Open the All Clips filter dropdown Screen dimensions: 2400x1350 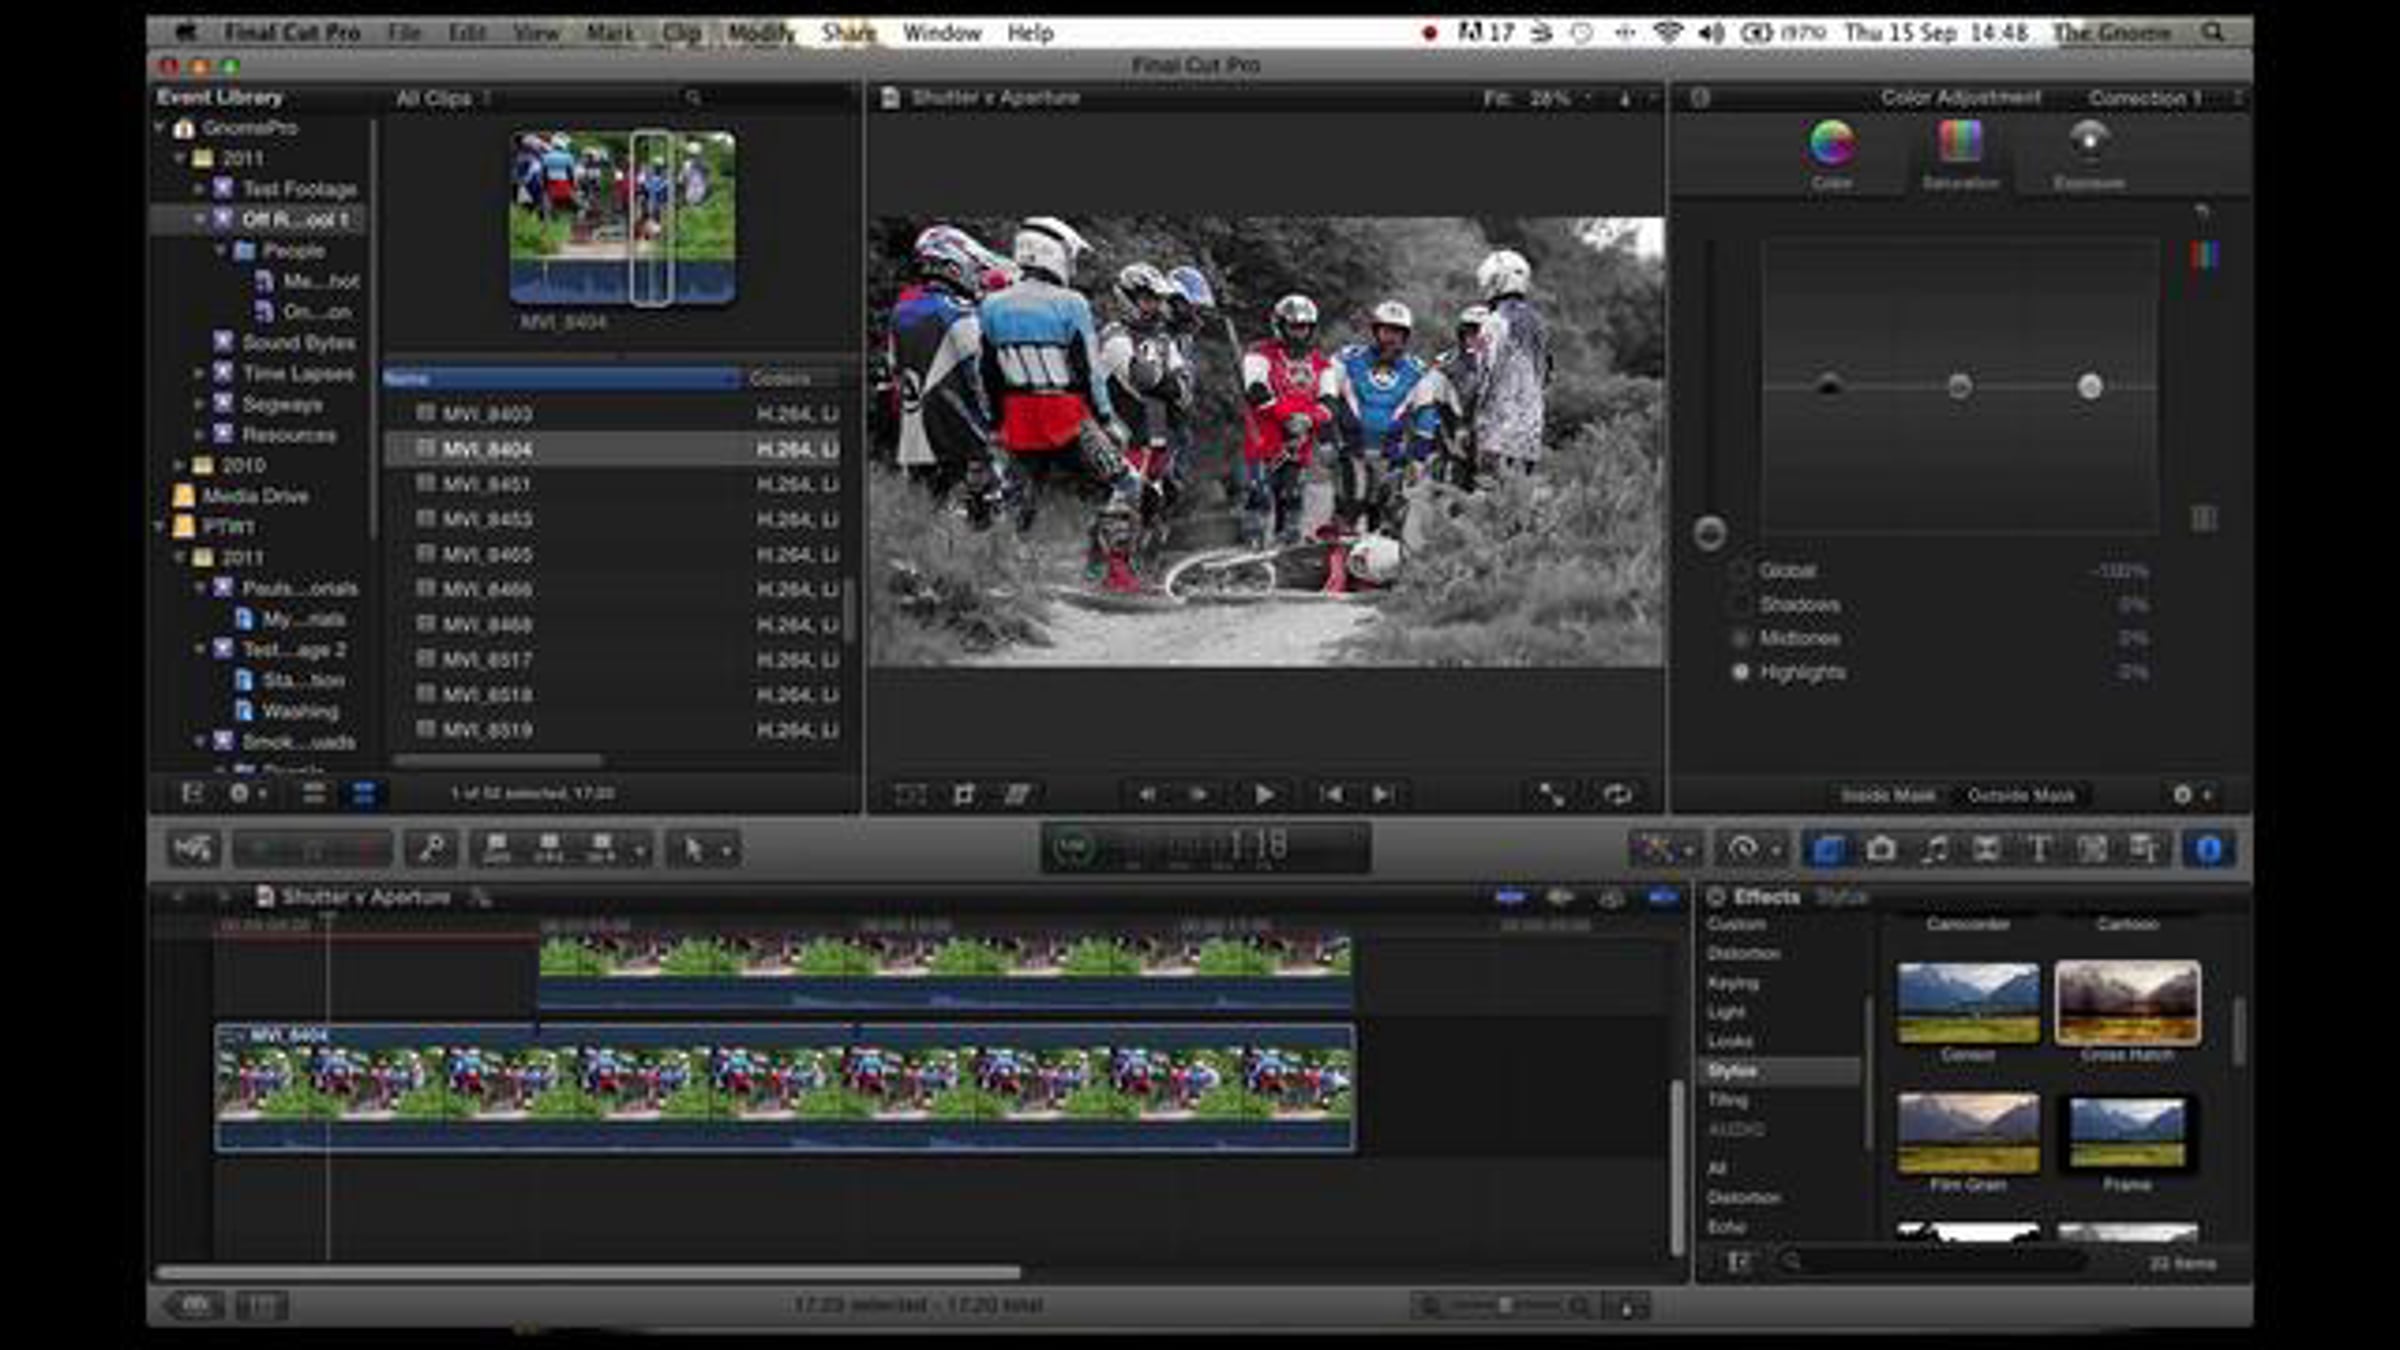tap(443, 98)
